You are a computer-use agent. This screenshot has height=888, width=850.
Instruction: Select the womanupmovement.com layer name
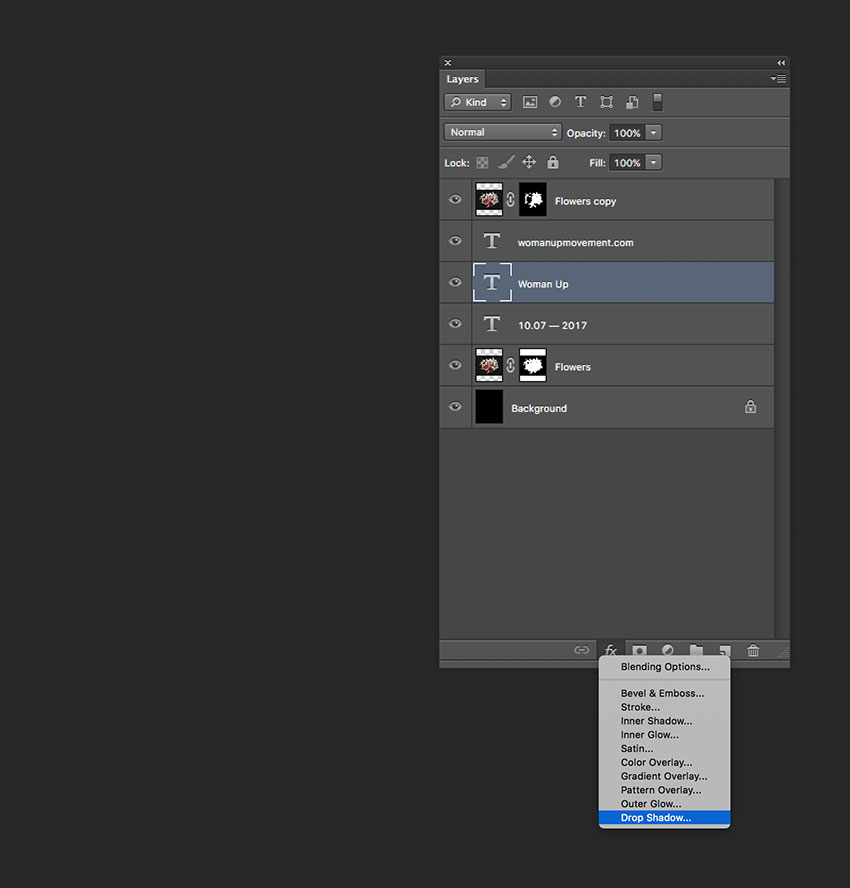coord(575,243)
